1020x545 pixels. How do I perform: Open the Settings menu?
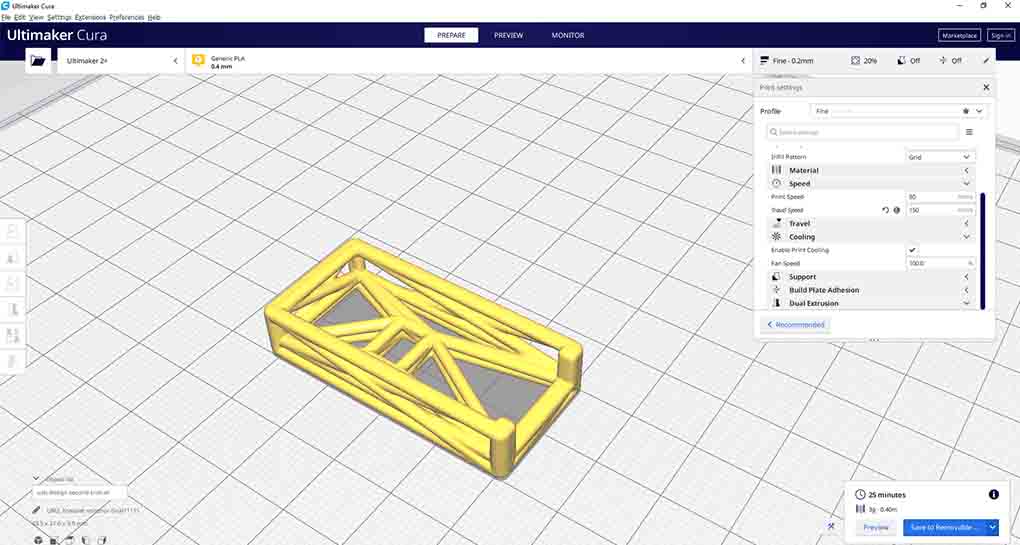click(59, 18)
